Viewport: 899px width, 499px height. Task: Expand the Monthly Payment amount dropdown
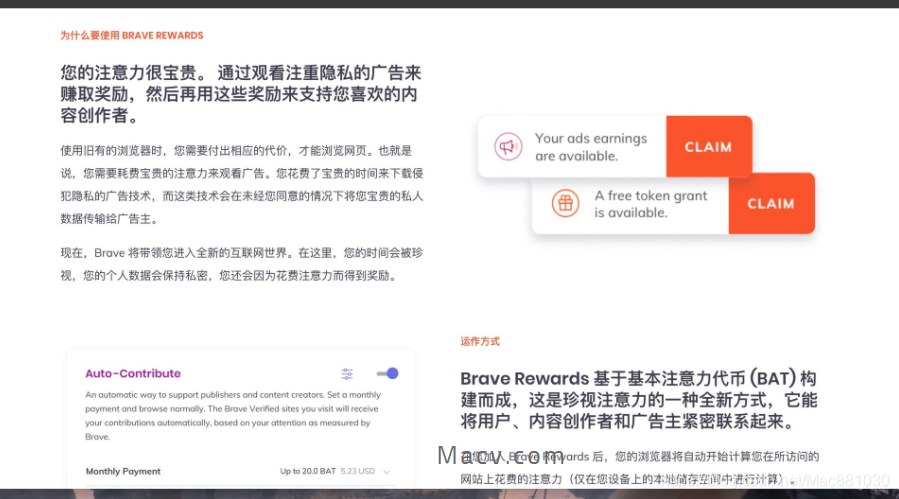pos(386,471)
